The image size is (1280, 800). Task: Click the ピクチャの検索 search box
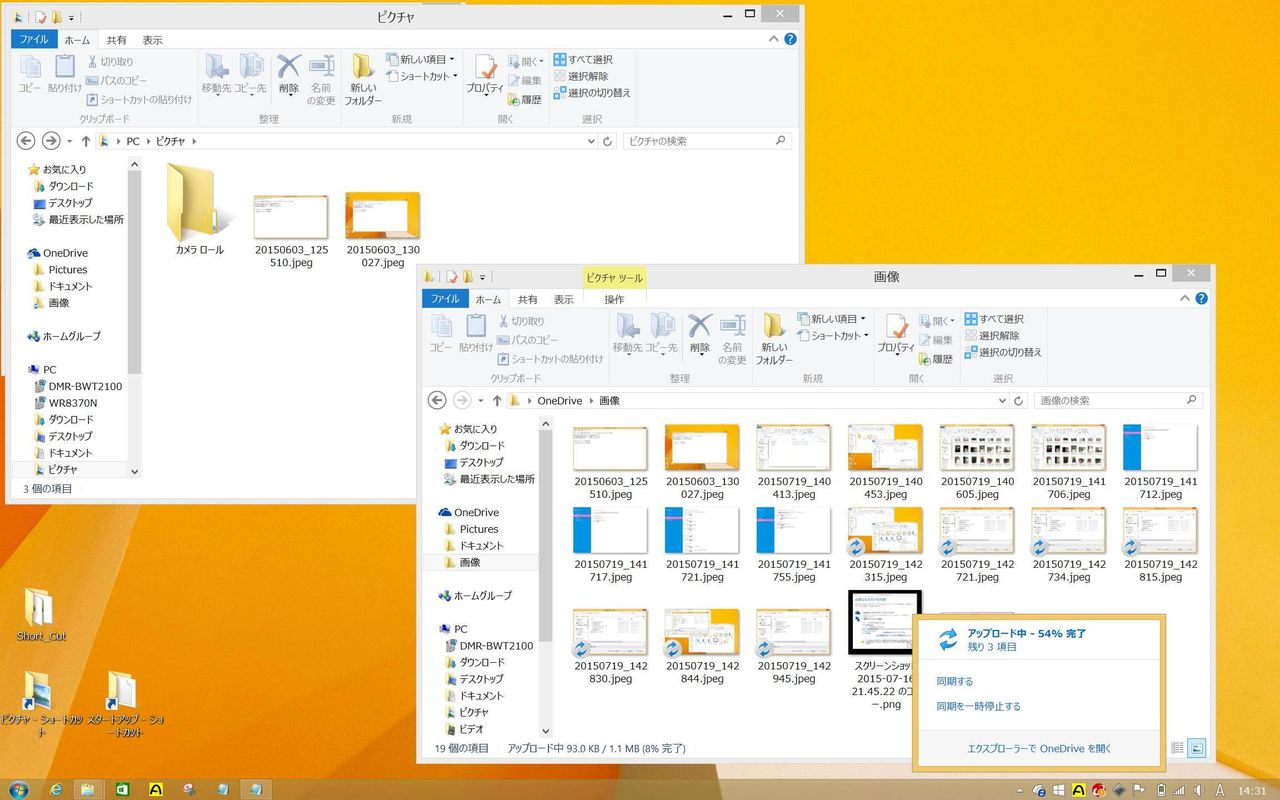[707, 141]
